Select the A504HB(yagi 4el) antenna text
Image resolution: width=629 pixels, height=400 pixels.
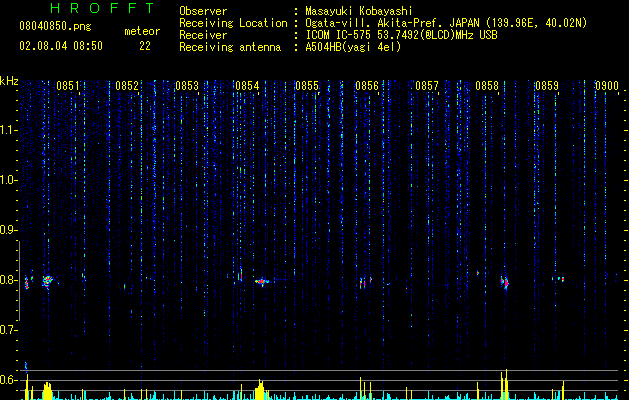[x=353, y=47]
